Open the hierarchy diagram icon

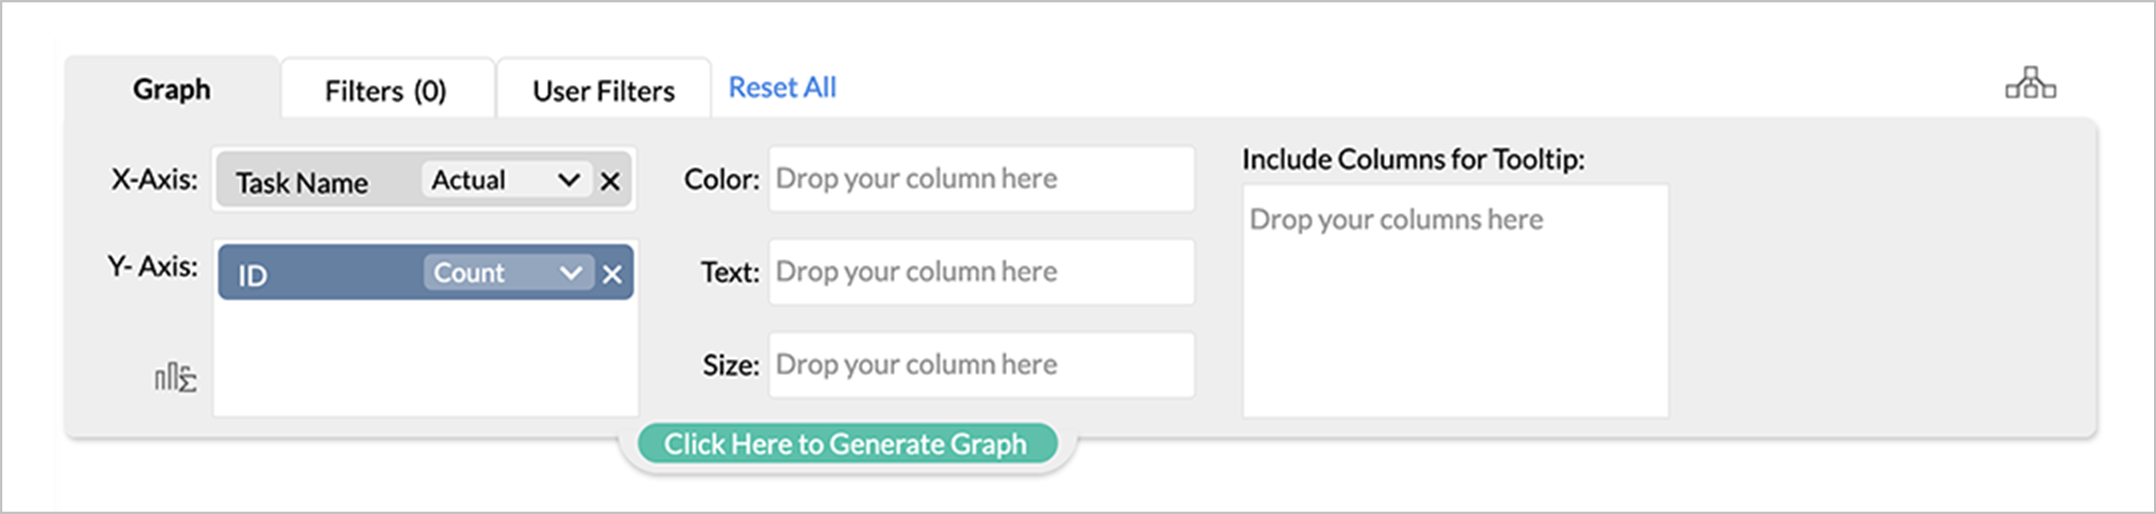(2030, 84)
